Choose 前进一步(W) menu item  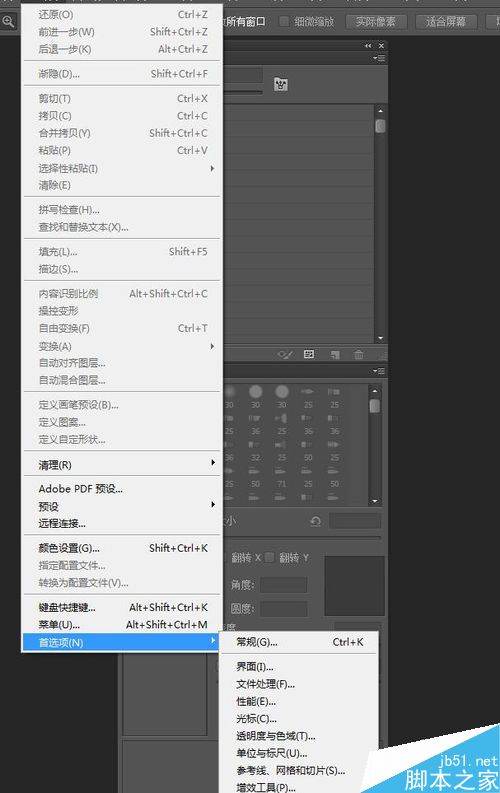click(122, 32)
